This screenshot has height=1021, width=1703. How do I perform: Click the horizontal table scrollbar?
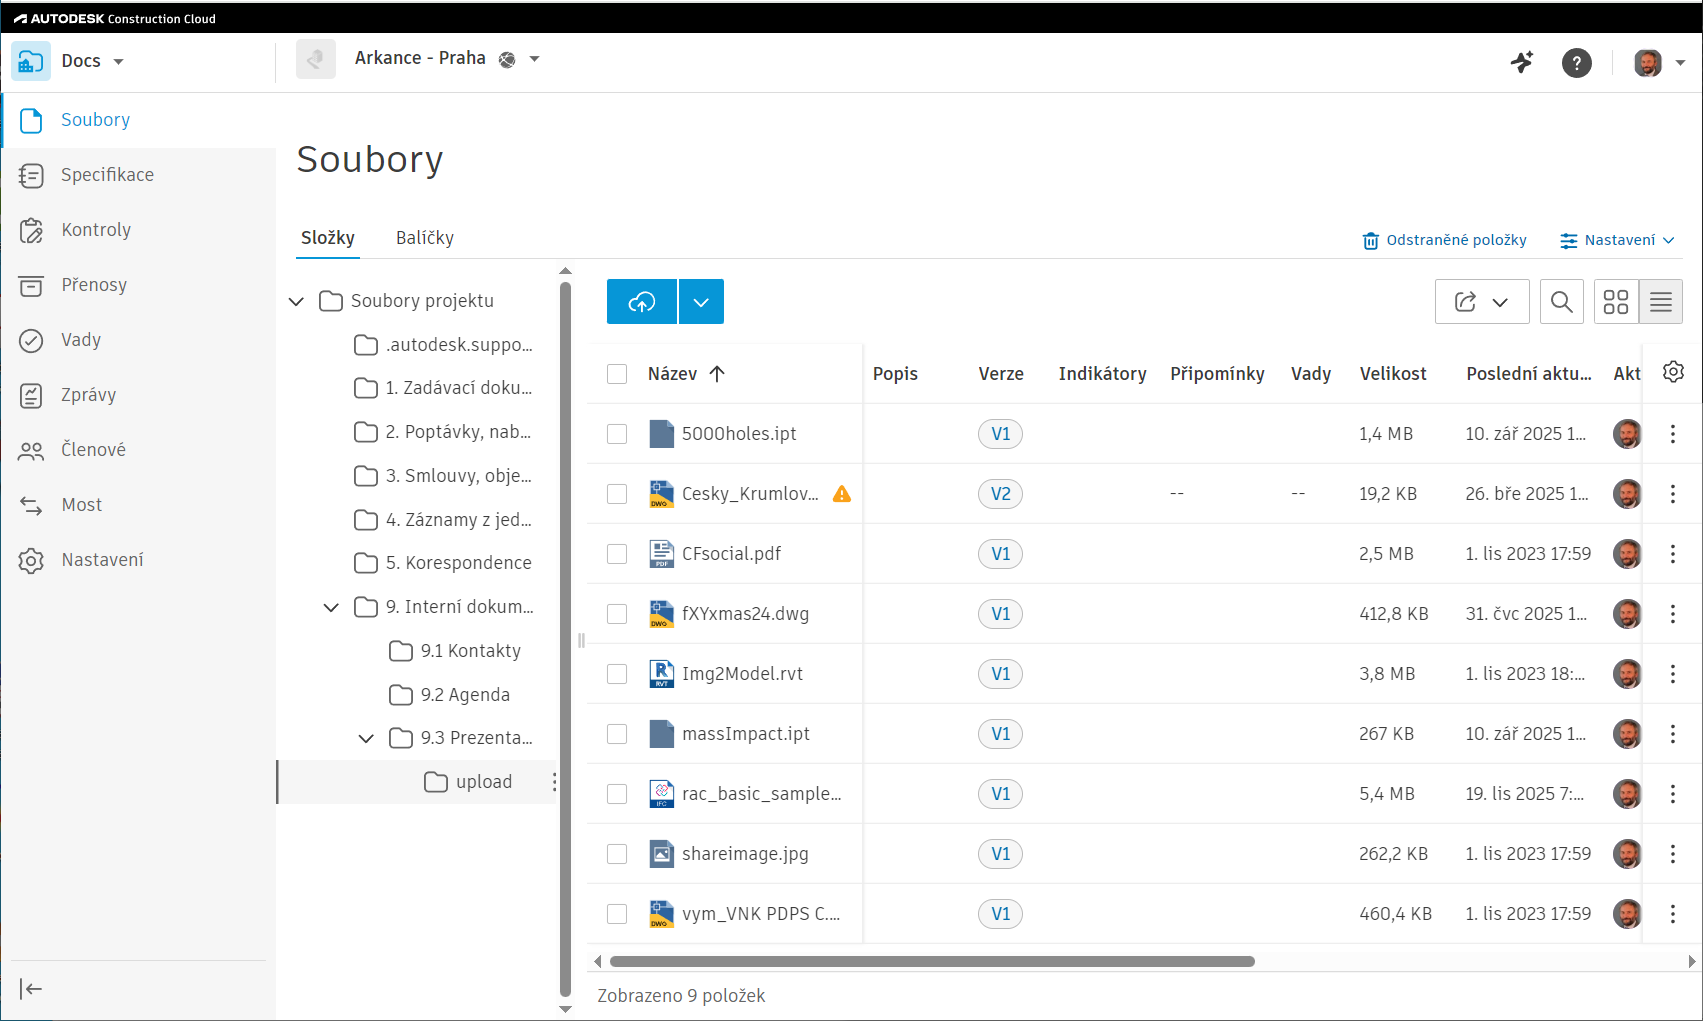tap(931, 962)
